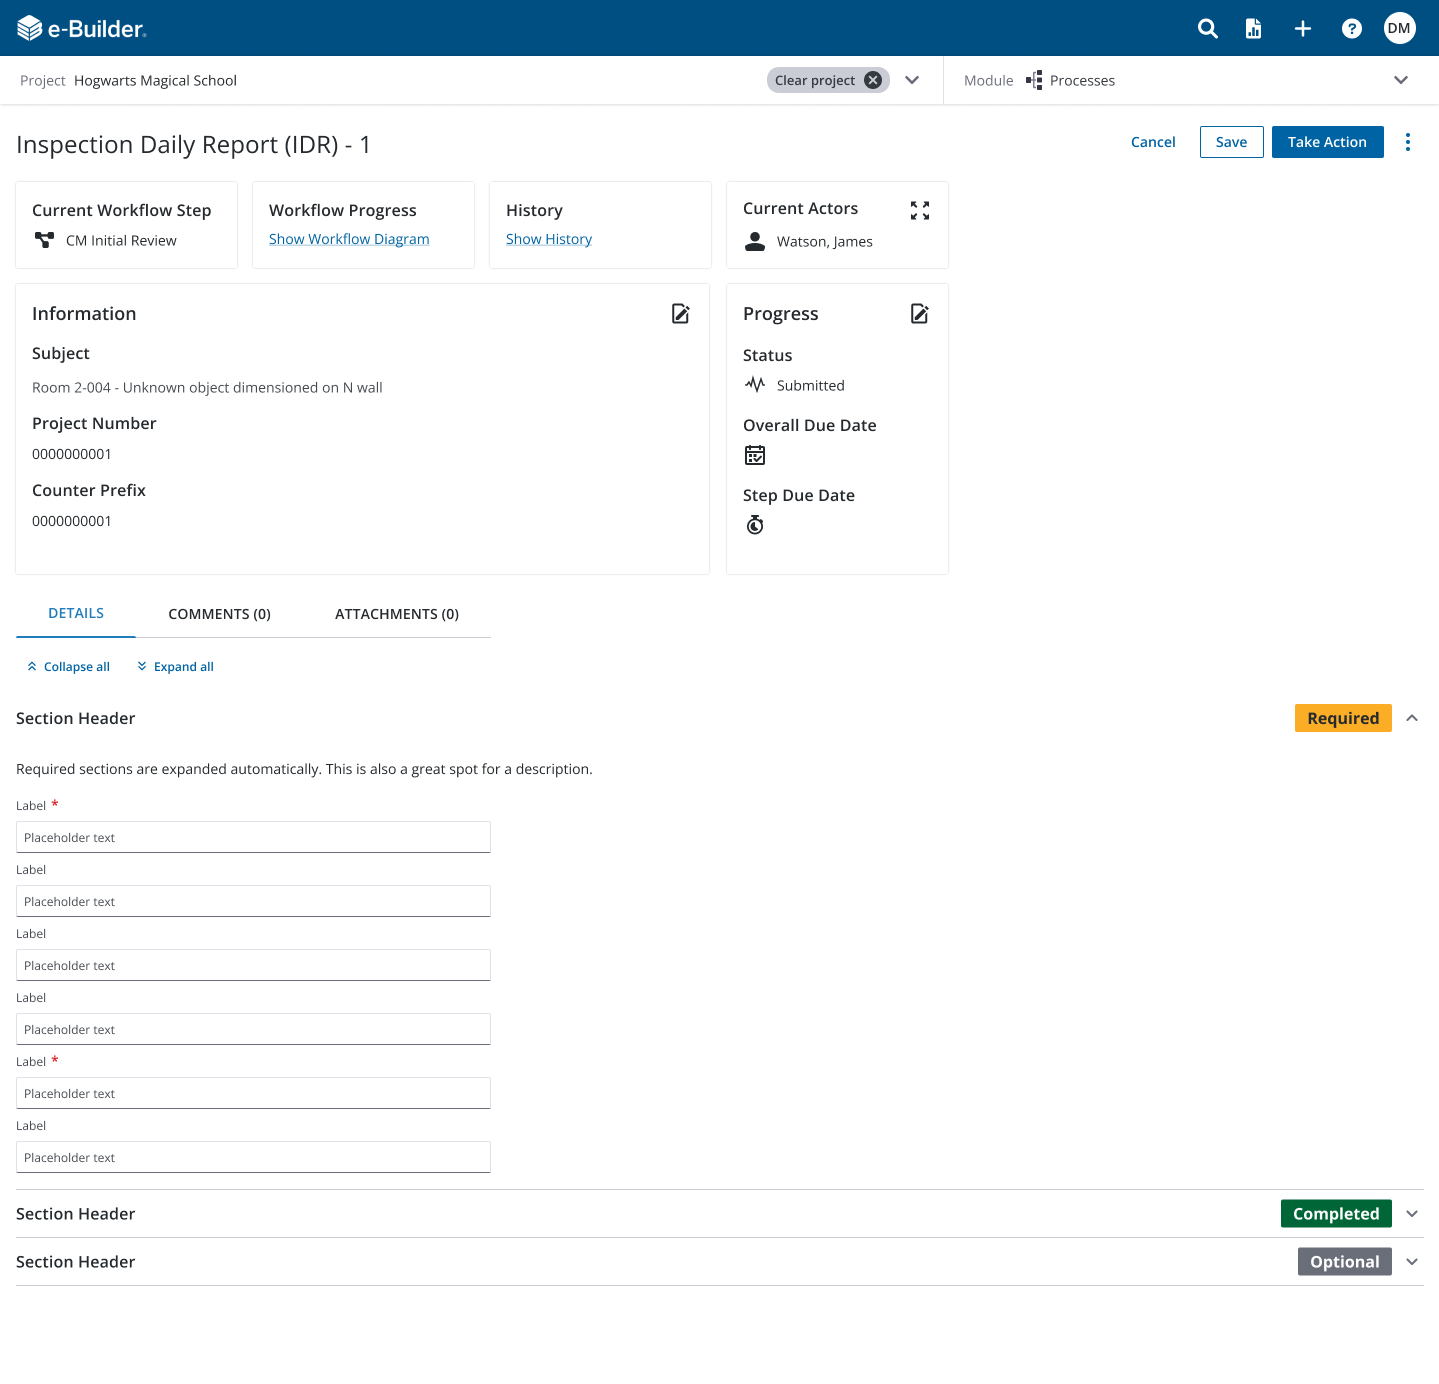The image size is (1439, 1384).
Task: Click the Take Action button
Action: (x=1327, y=142)
